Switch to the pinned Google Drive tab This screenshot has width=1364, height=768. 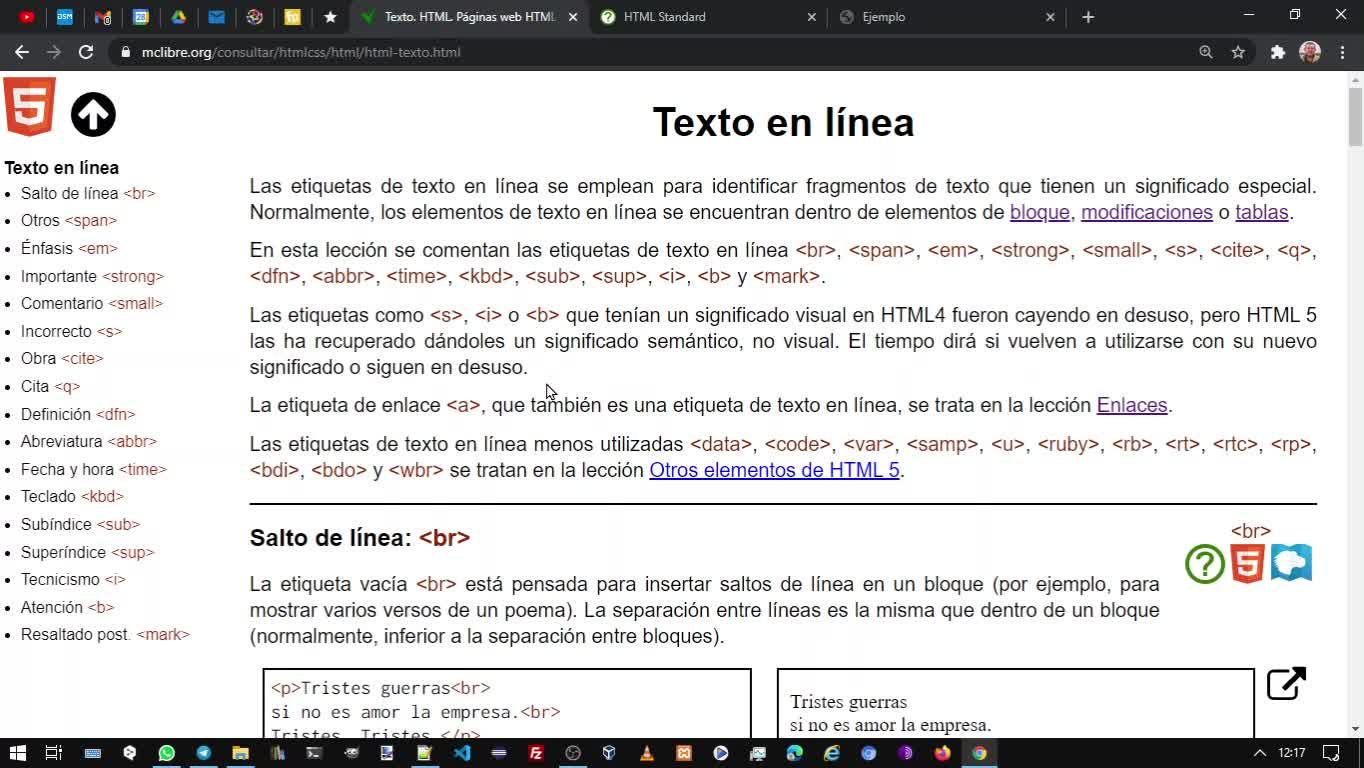(x=179, y=17)
